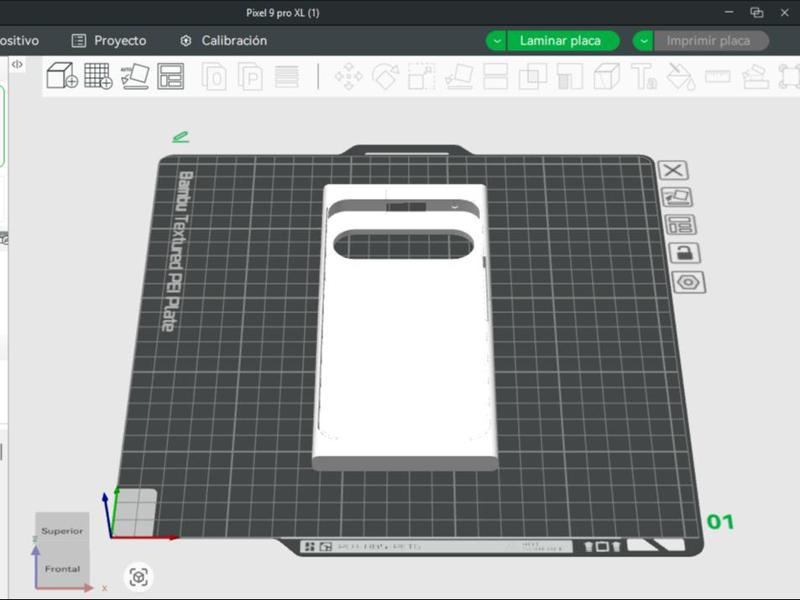Screen dimensions: 800x600
Task: Maximize the Bambu Studio window
Action: (x=757, y=12)
